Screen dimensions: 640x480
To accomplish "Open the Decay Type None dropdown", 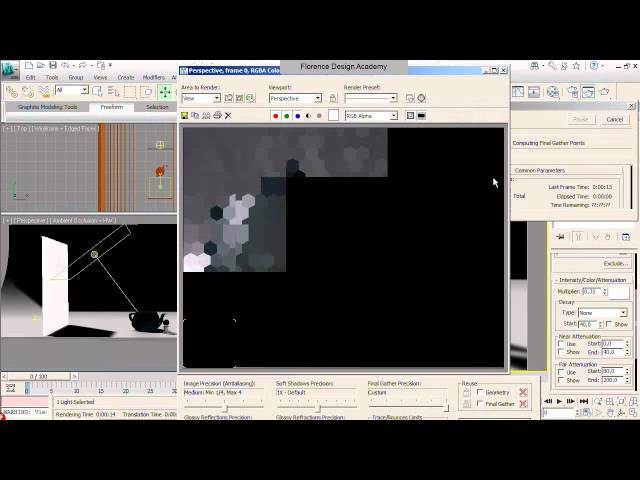I will 602,313.
